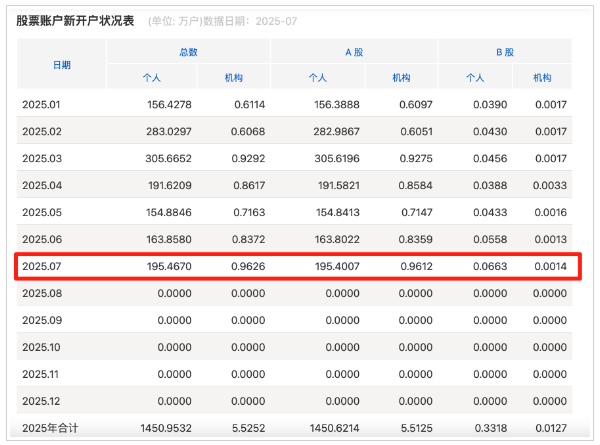Image resolution: width=600 pixels, height=445 pixels.
Task: Click the 机构 subheader under B股
Action: (x=542, y=77)
